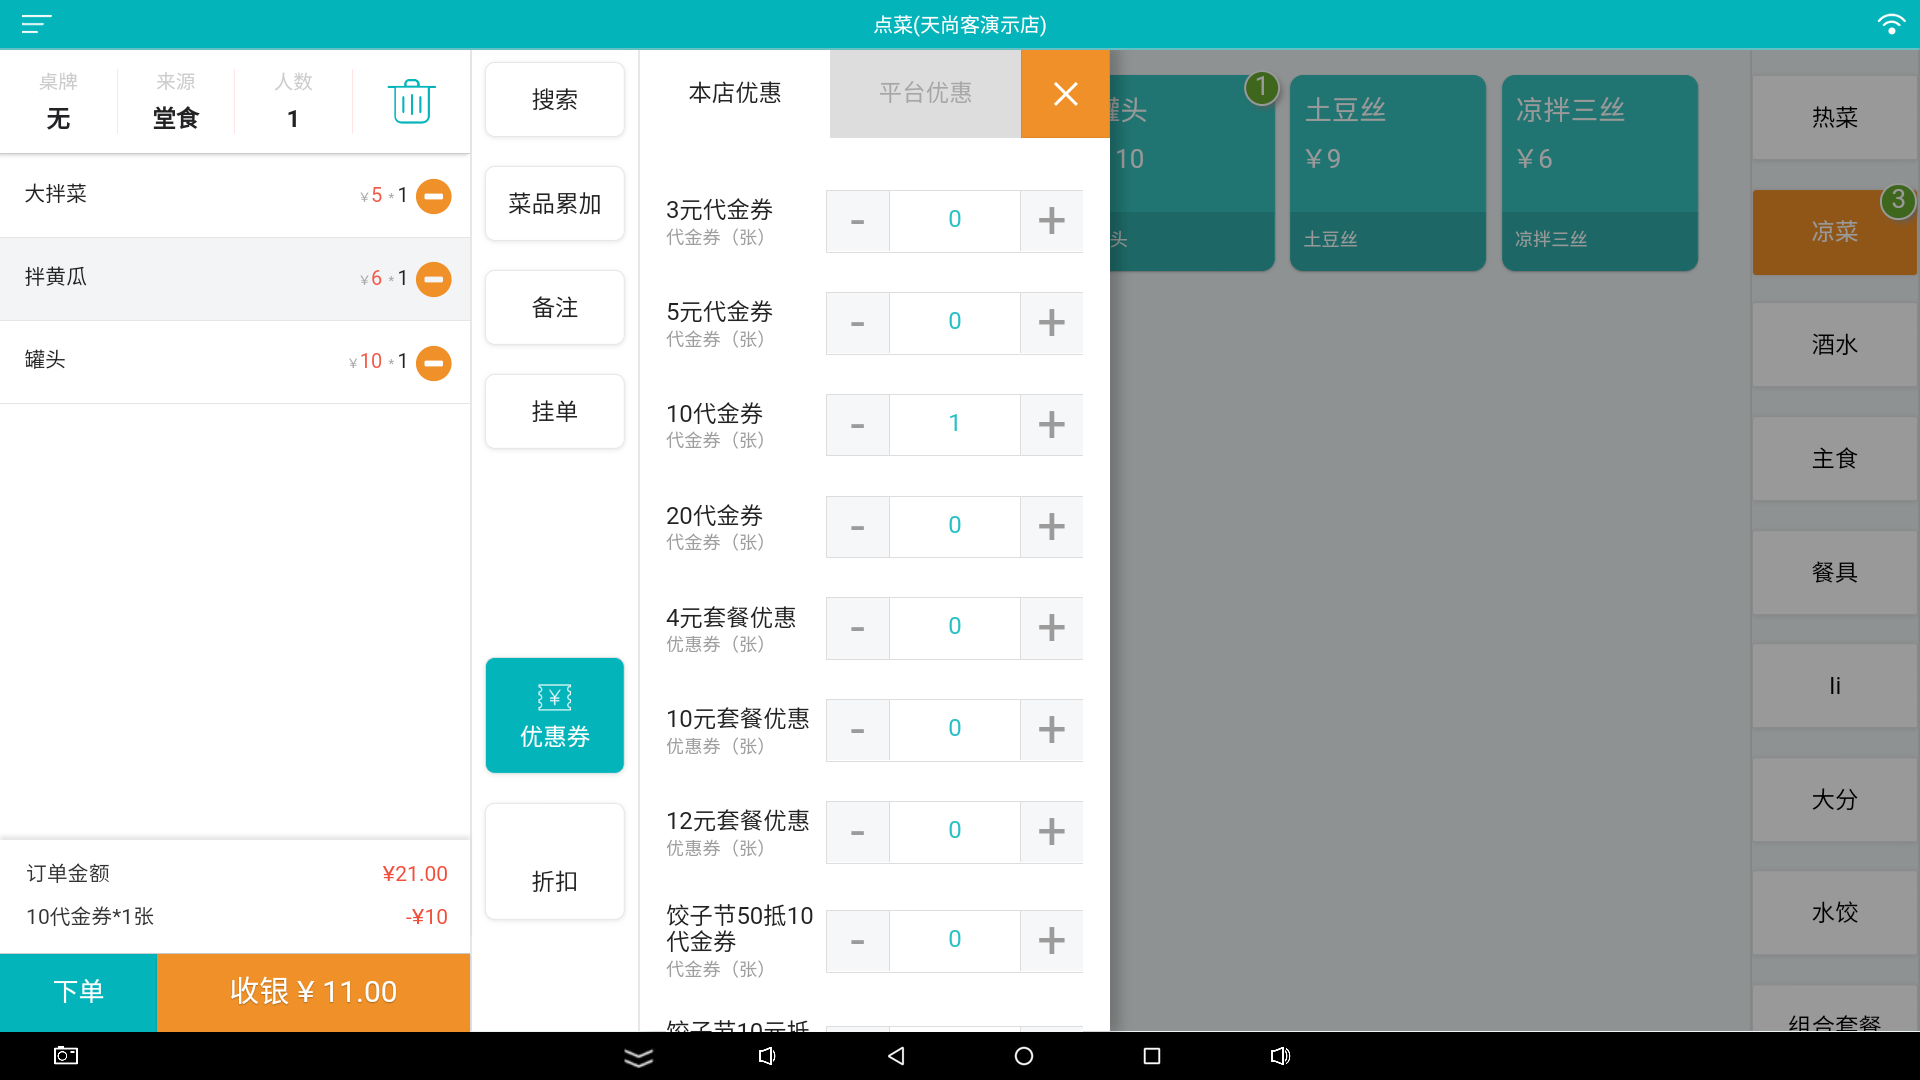Decrease 20代金券 count with minus

point(857,527)
